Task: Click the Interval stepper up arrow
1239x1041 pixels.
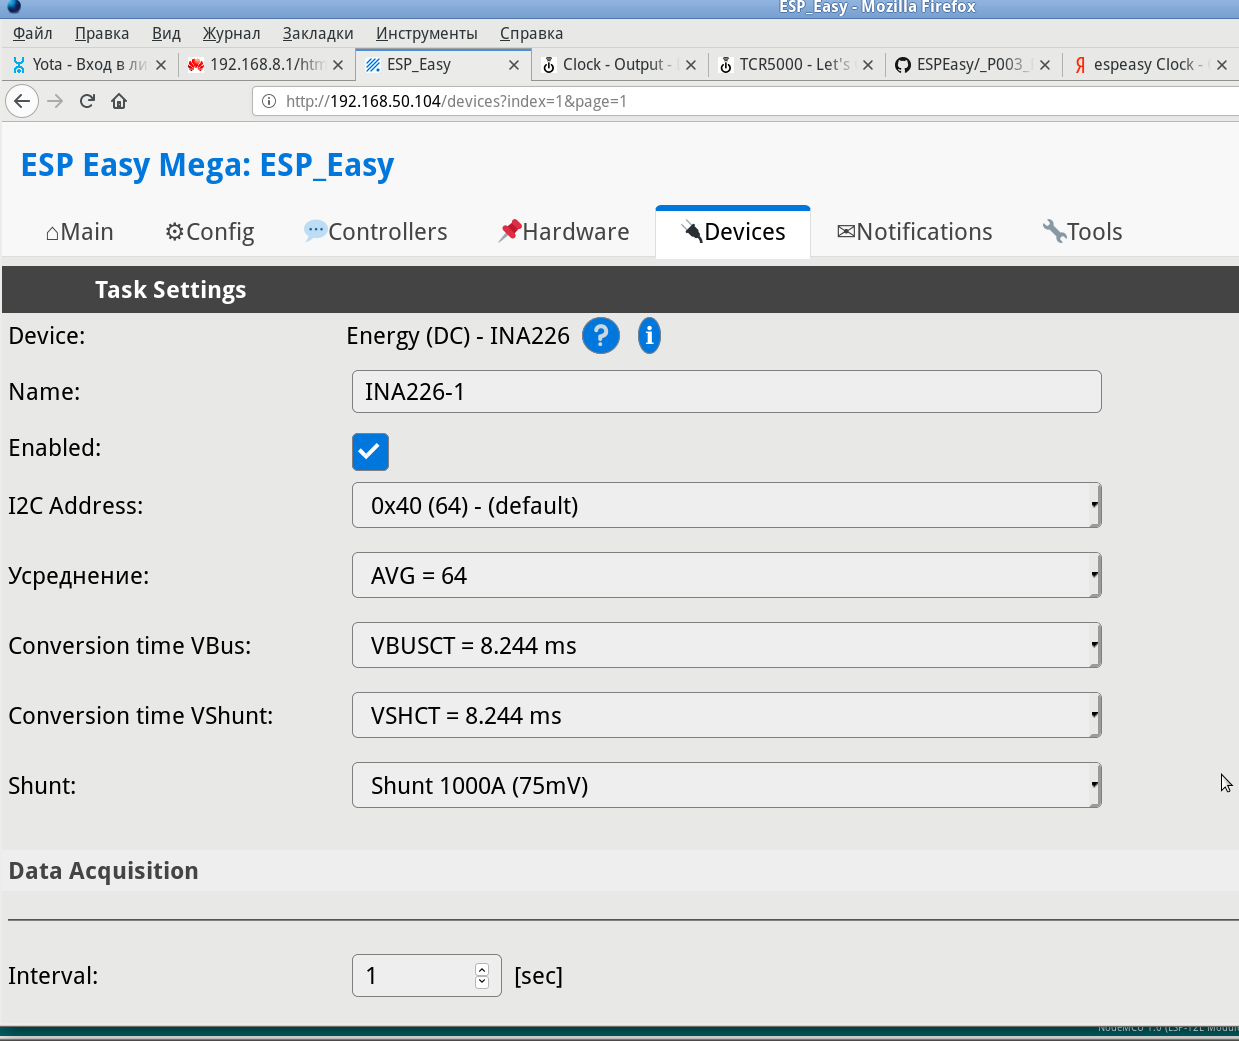Action: pos(482,969)
